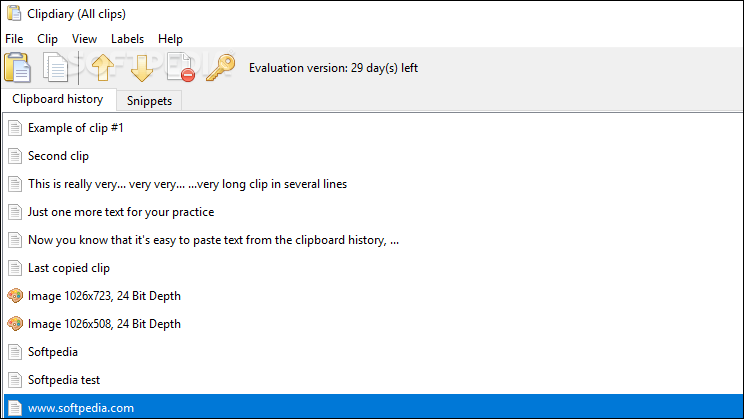Select the "Second clip" entry
The height and width of the screenshot is (419, 744).
tap(373, 156)
